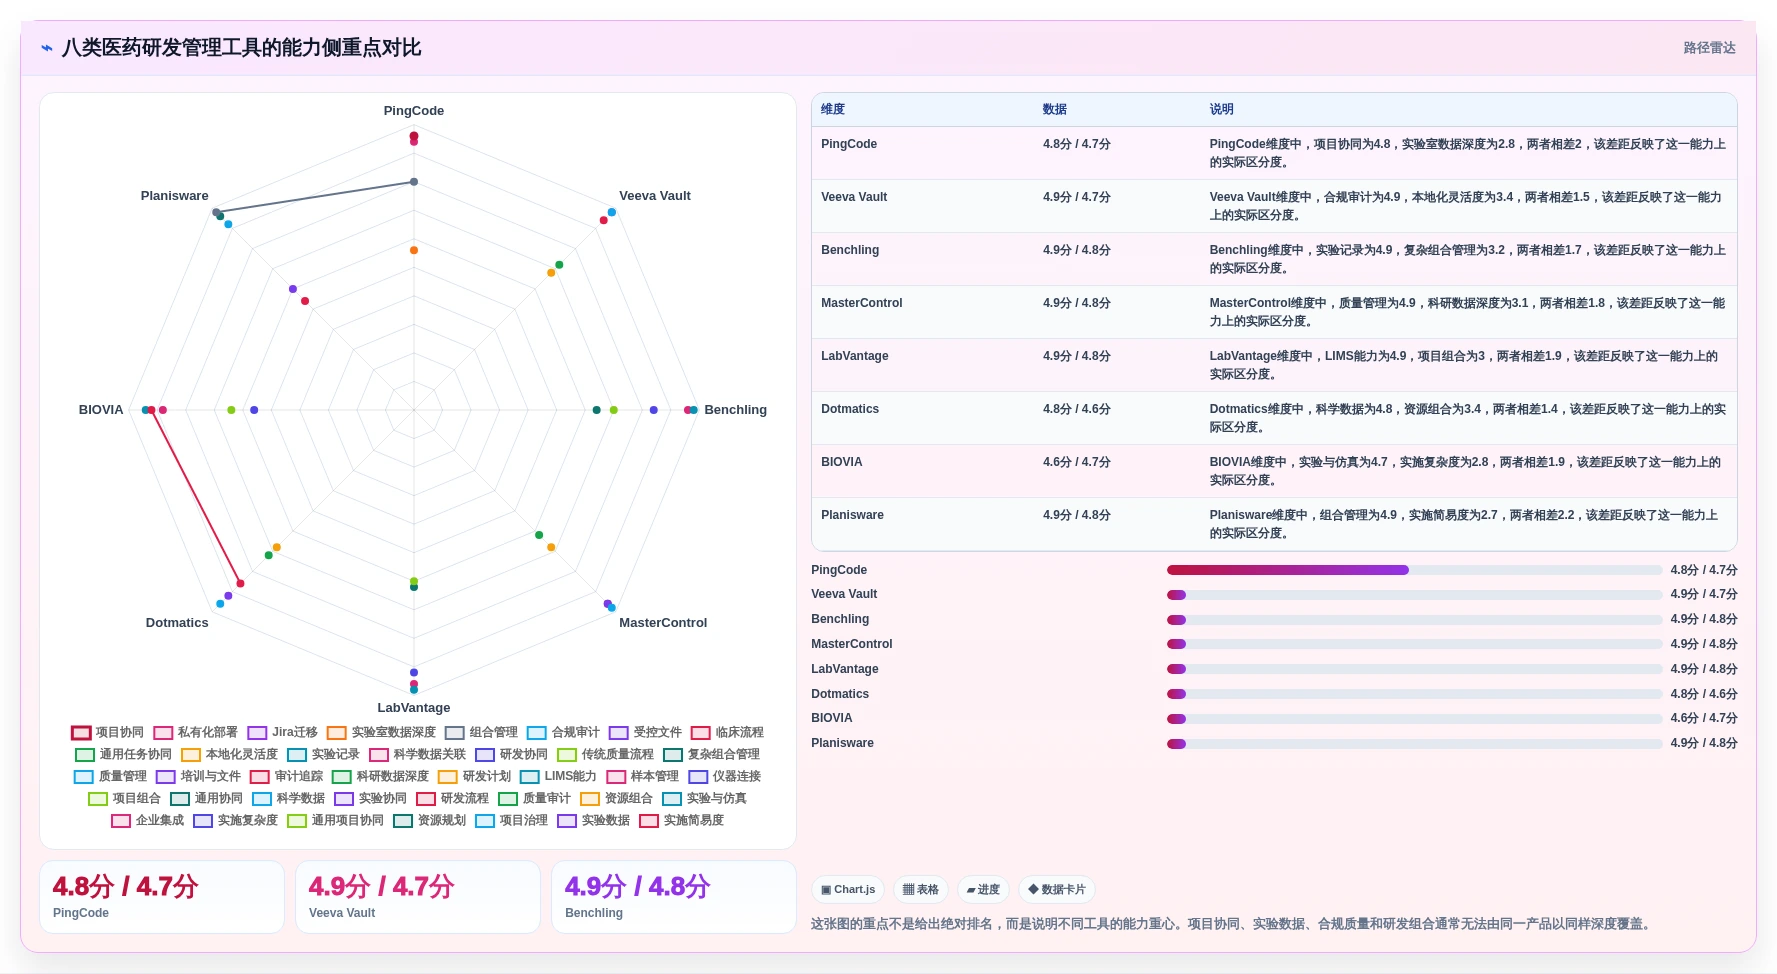Click the lightning icon beside the page title
Screen dimensions: 1777x974
[x=47, y=48]
